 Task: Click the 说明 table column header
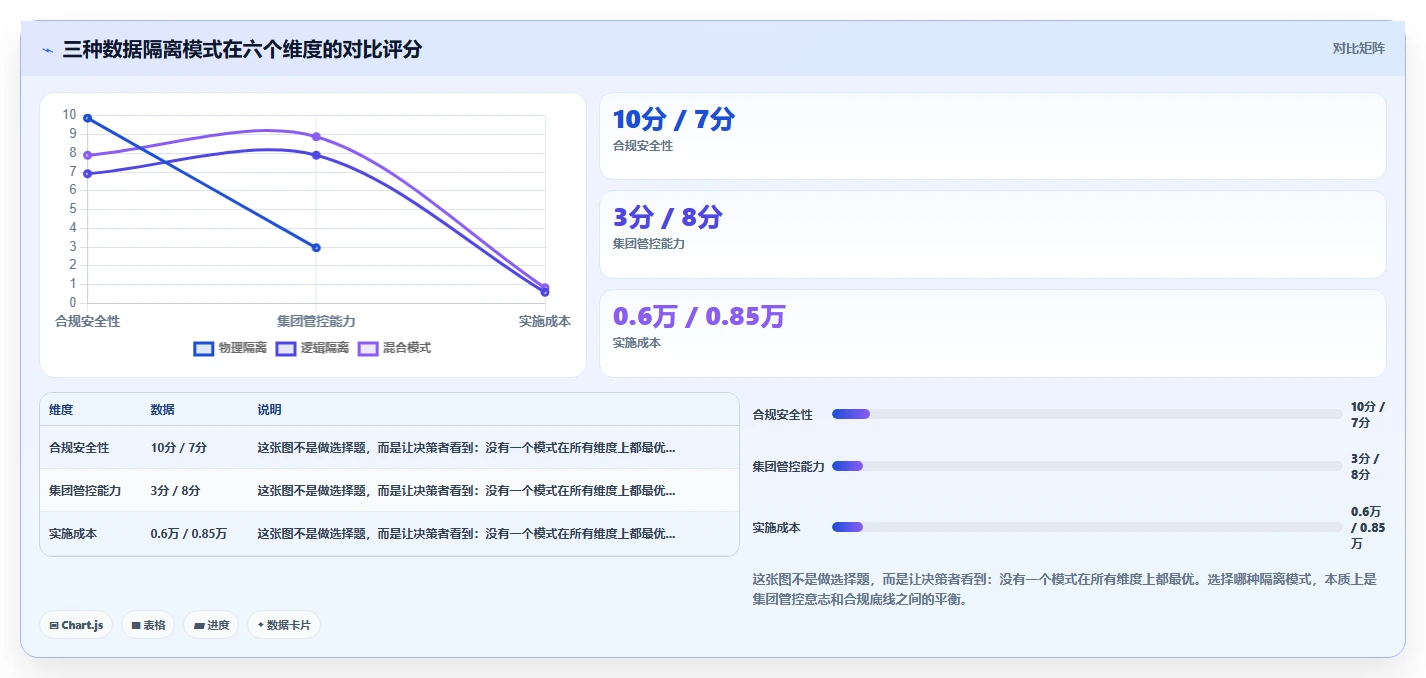270,410
